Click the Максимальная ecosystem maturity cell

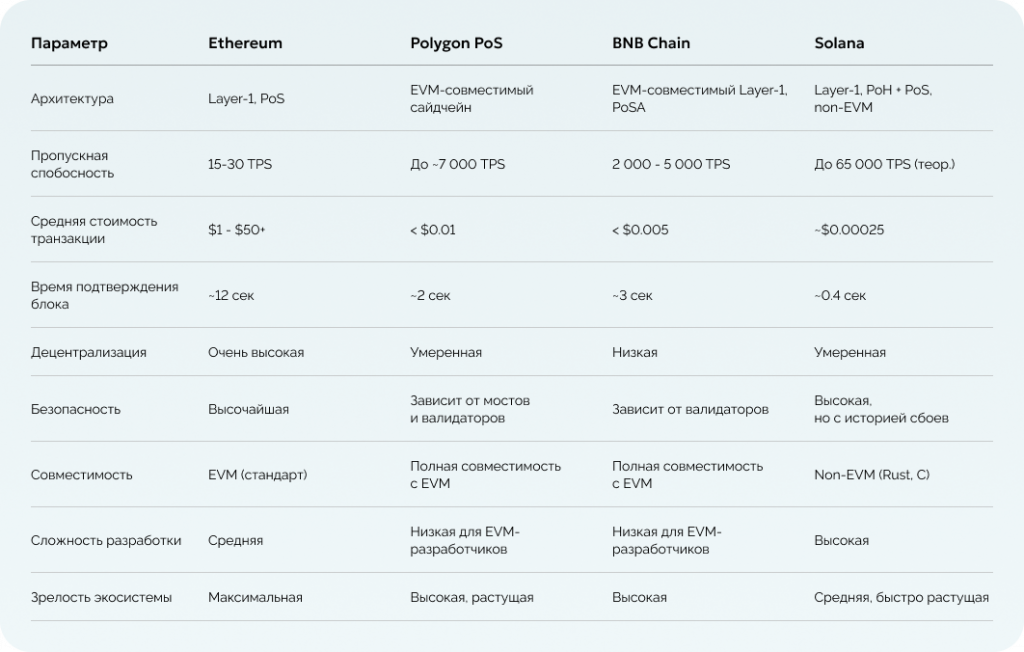255,597
